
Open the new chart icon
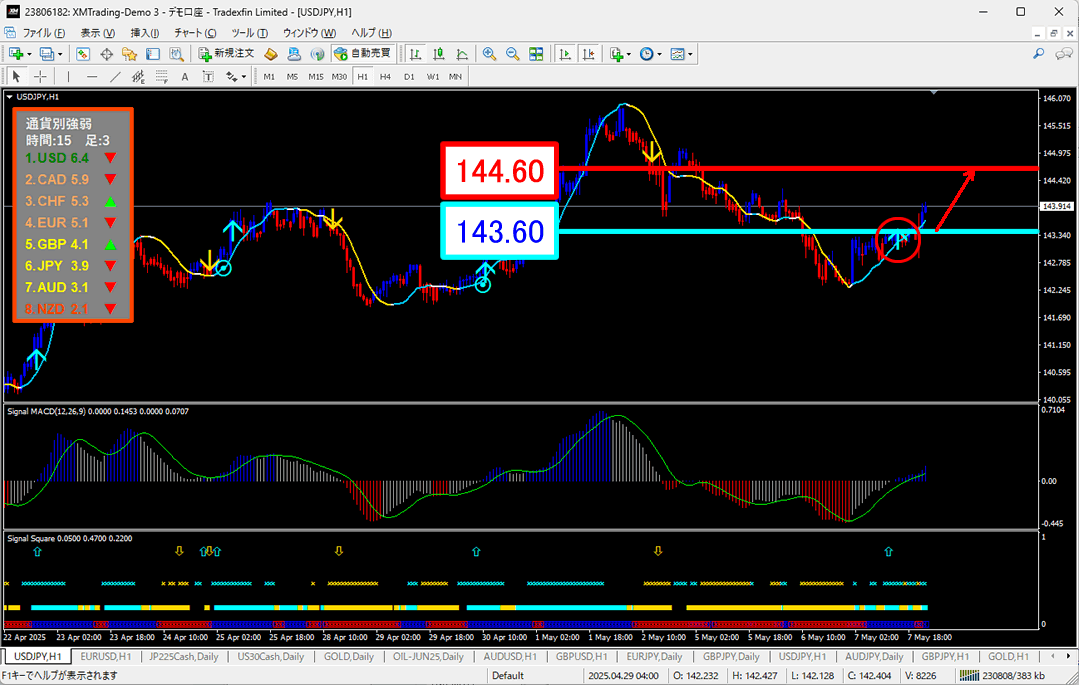[15, 54]
